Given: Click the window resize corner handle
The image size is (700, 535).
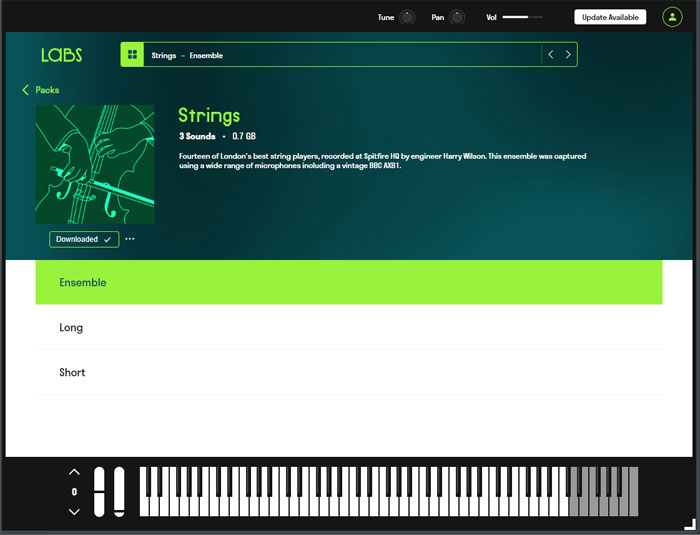Looking at the screenshot, I should pos(690,525).
